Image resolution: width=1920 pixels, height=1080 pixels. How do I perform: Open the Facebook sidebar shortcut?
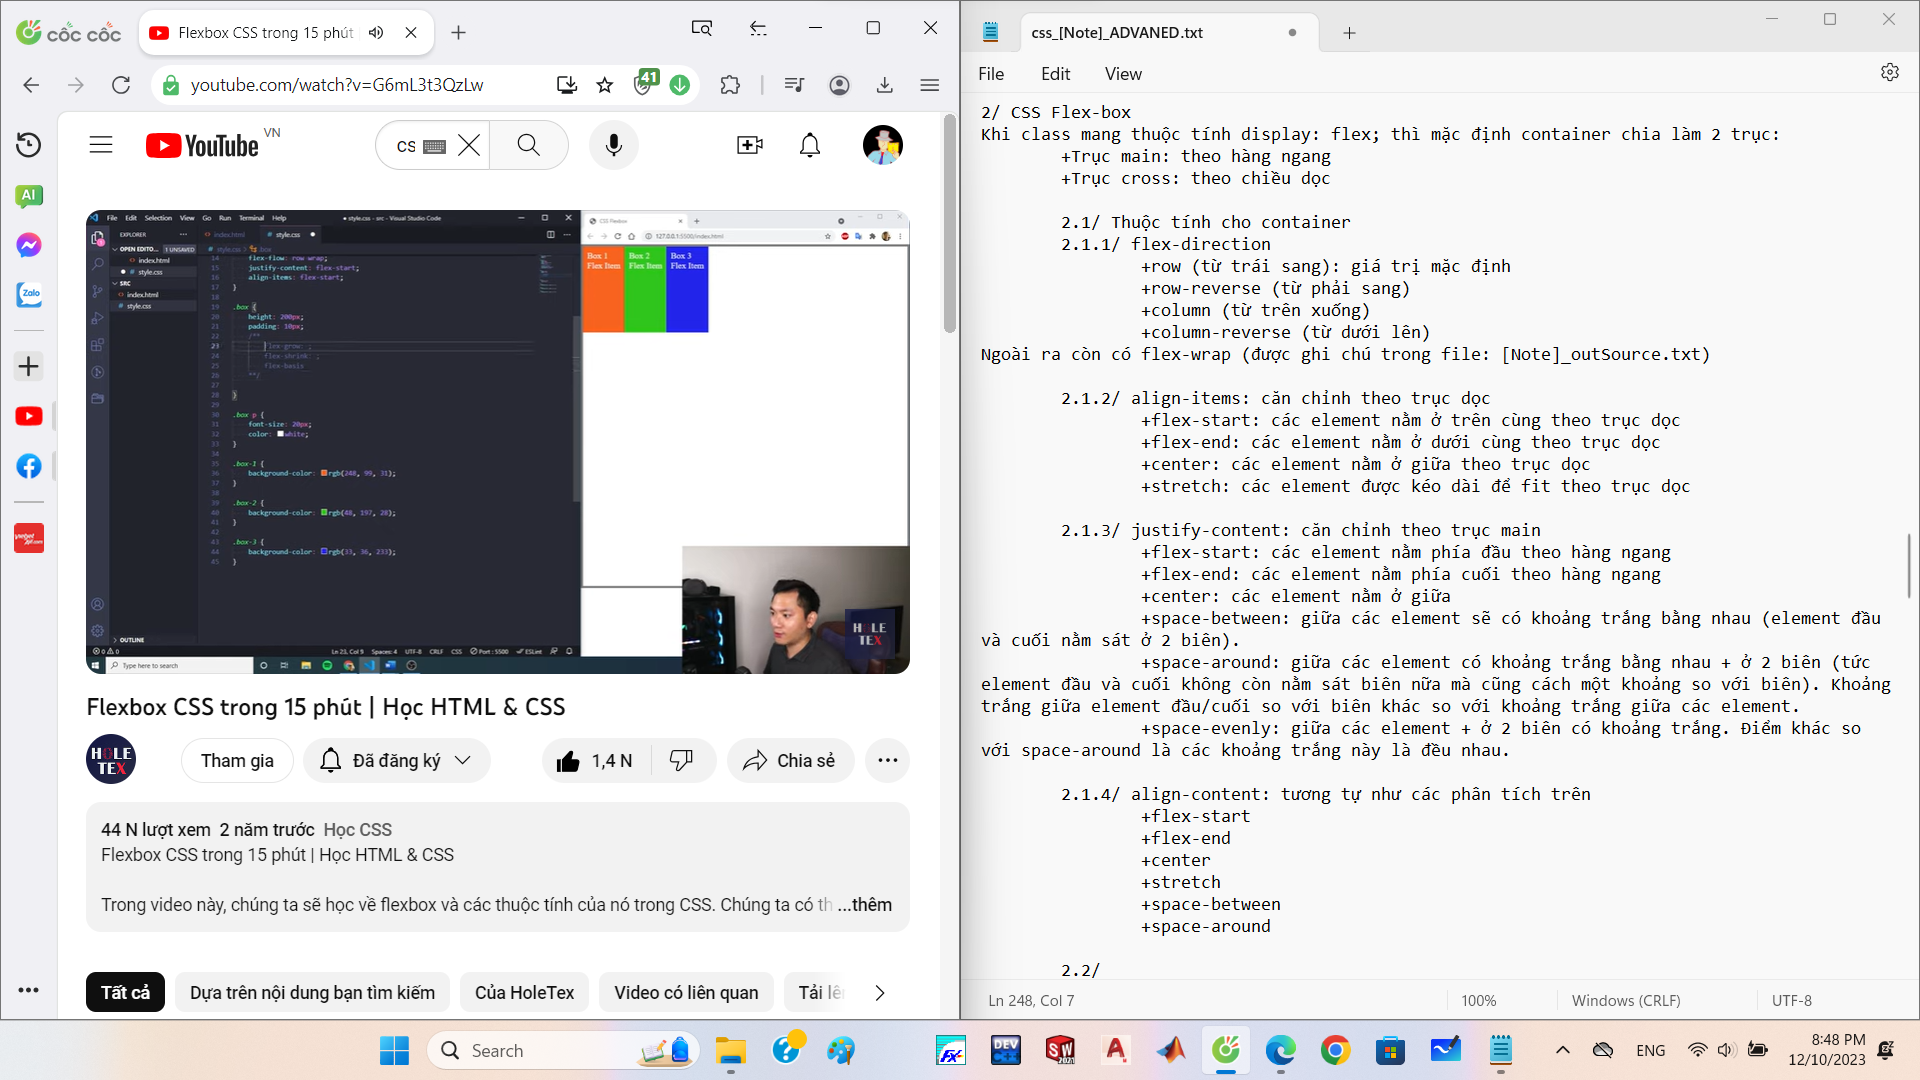coord(29,466)
